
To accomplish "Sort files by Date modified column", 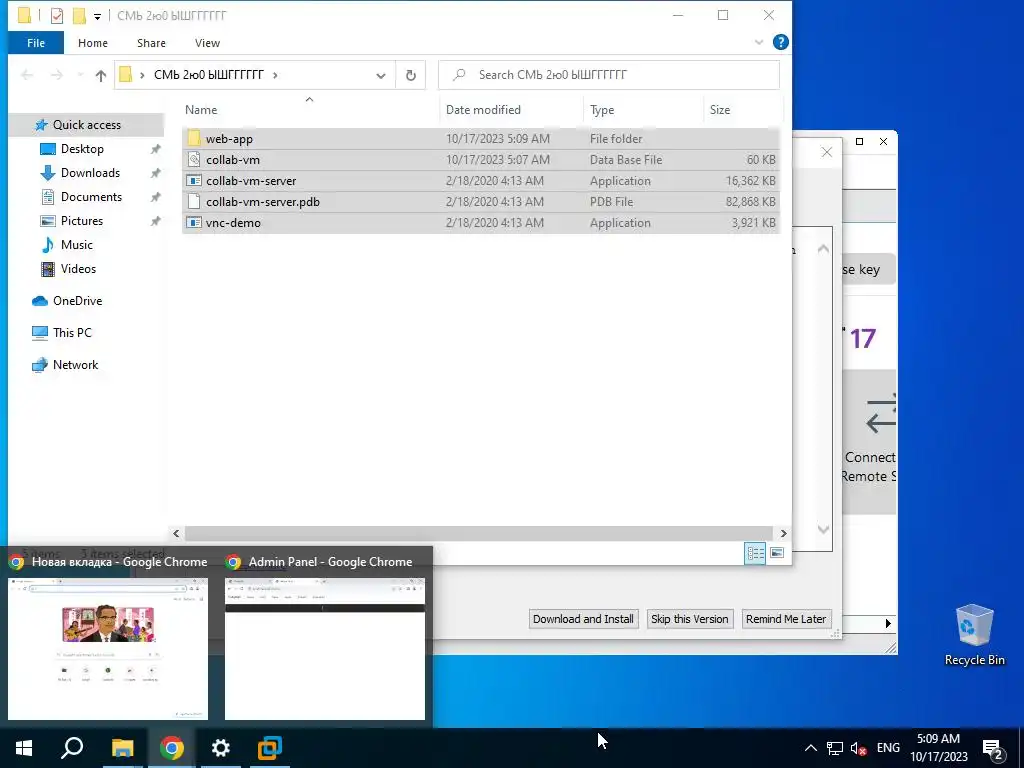I will (483, 110).
